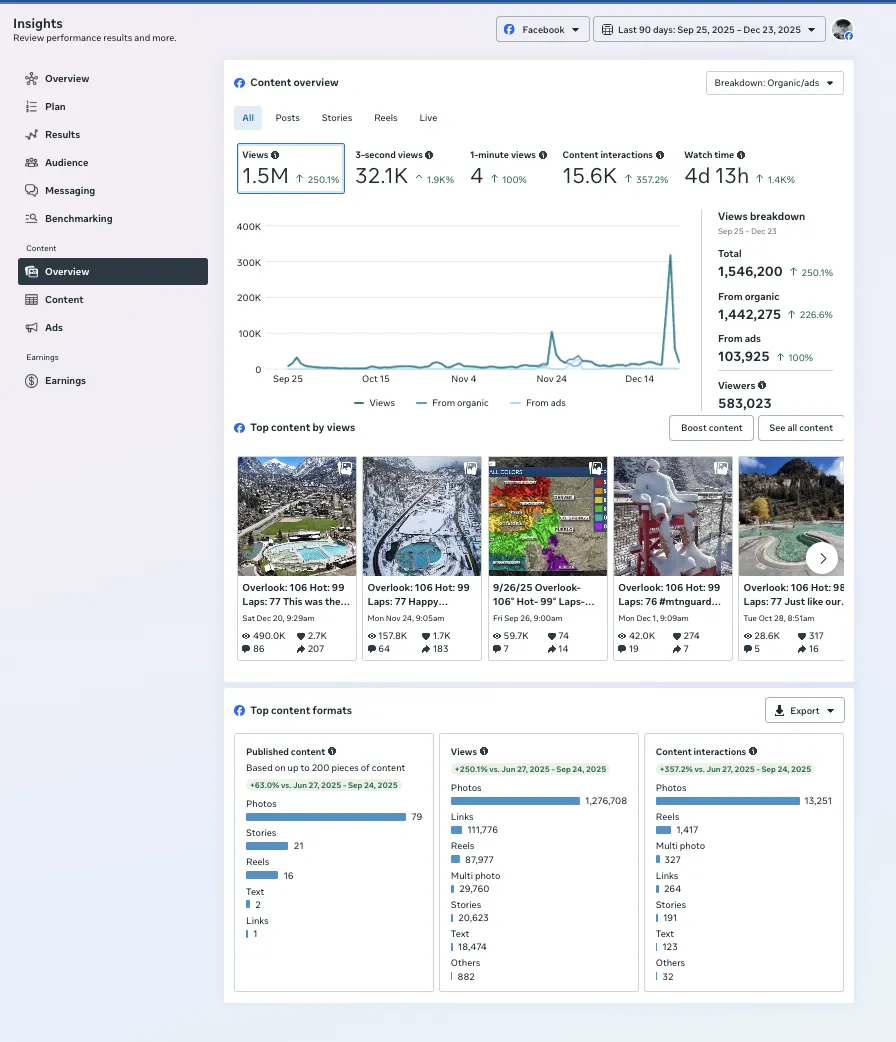Viewport: 896px width, 1042px height.
Task: Switch to the Reels tab
Action: (x=386, y=118)
